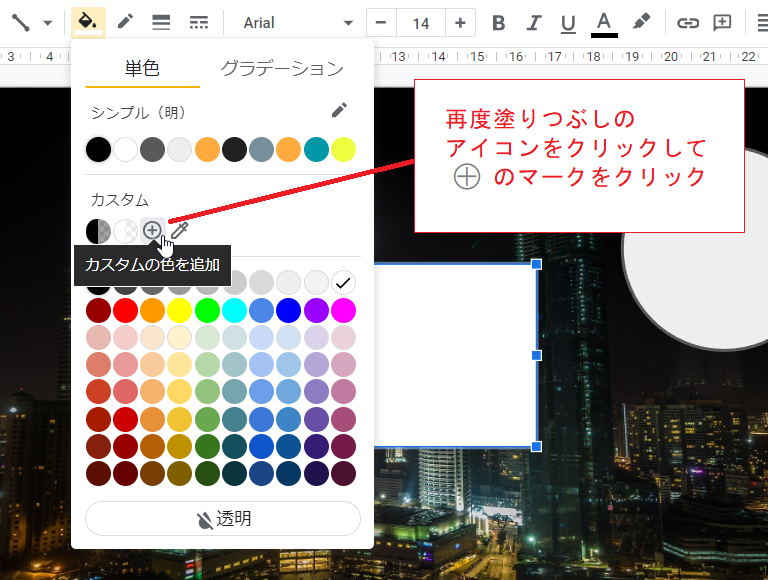Click the insert link icon
The height and width of the screenshot is (580, 768).
tap(688, 23)
